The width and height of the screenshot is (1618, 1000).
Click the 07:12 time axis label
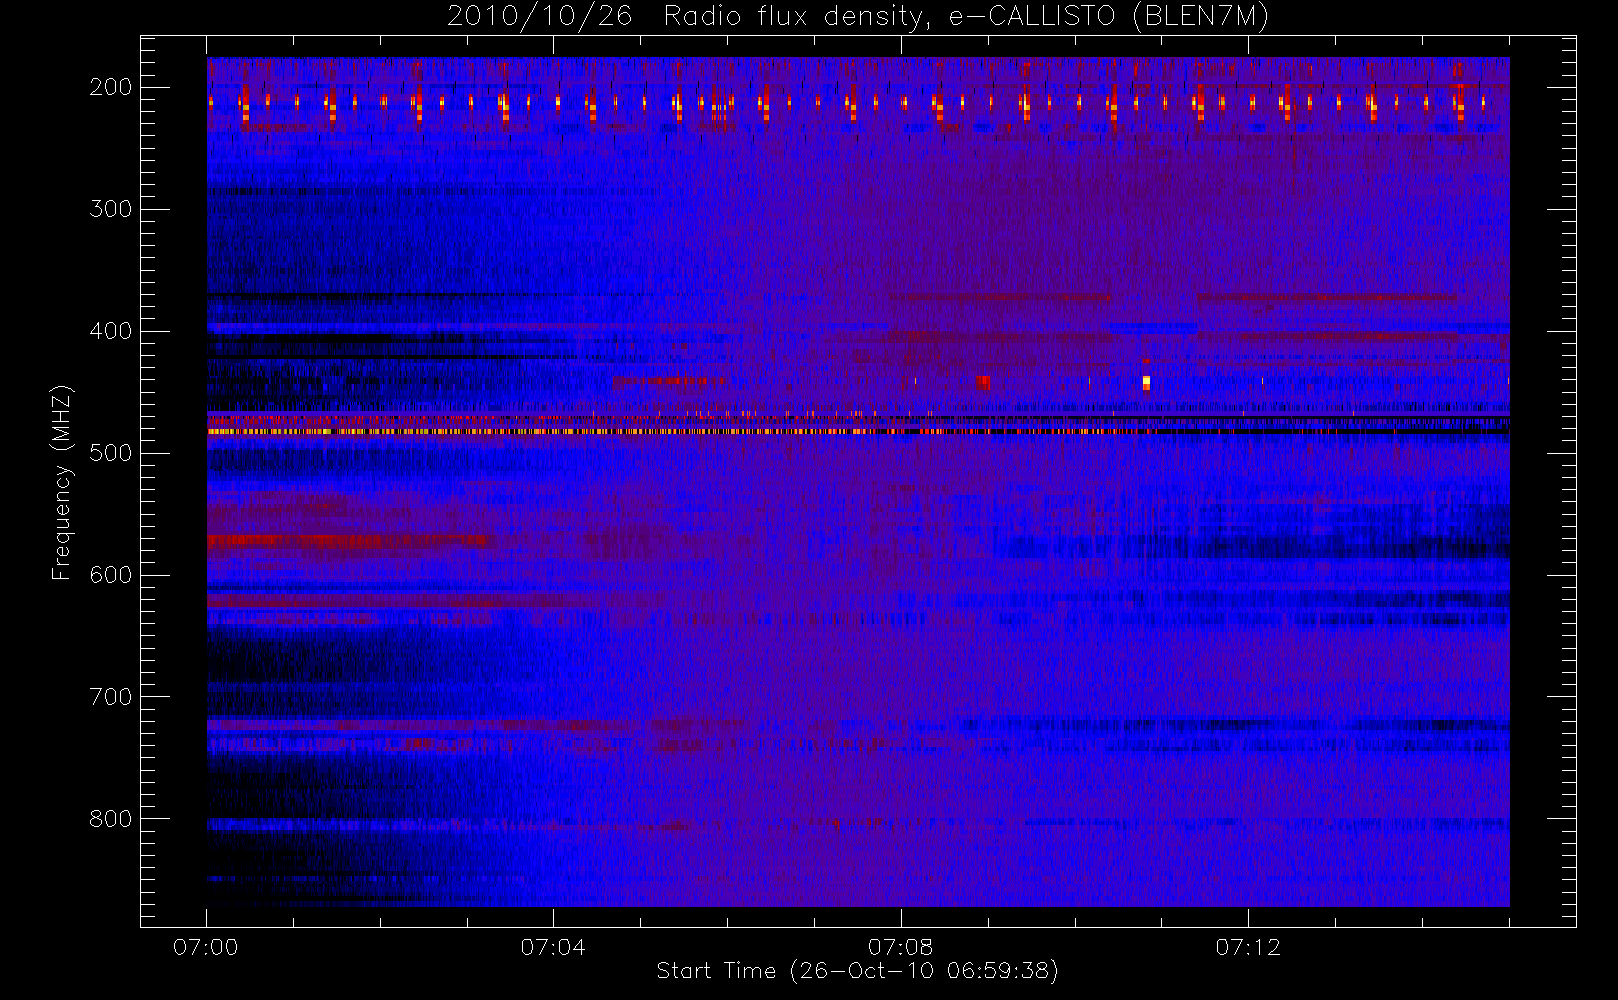pyautogui.click(x=1248, y=947)
